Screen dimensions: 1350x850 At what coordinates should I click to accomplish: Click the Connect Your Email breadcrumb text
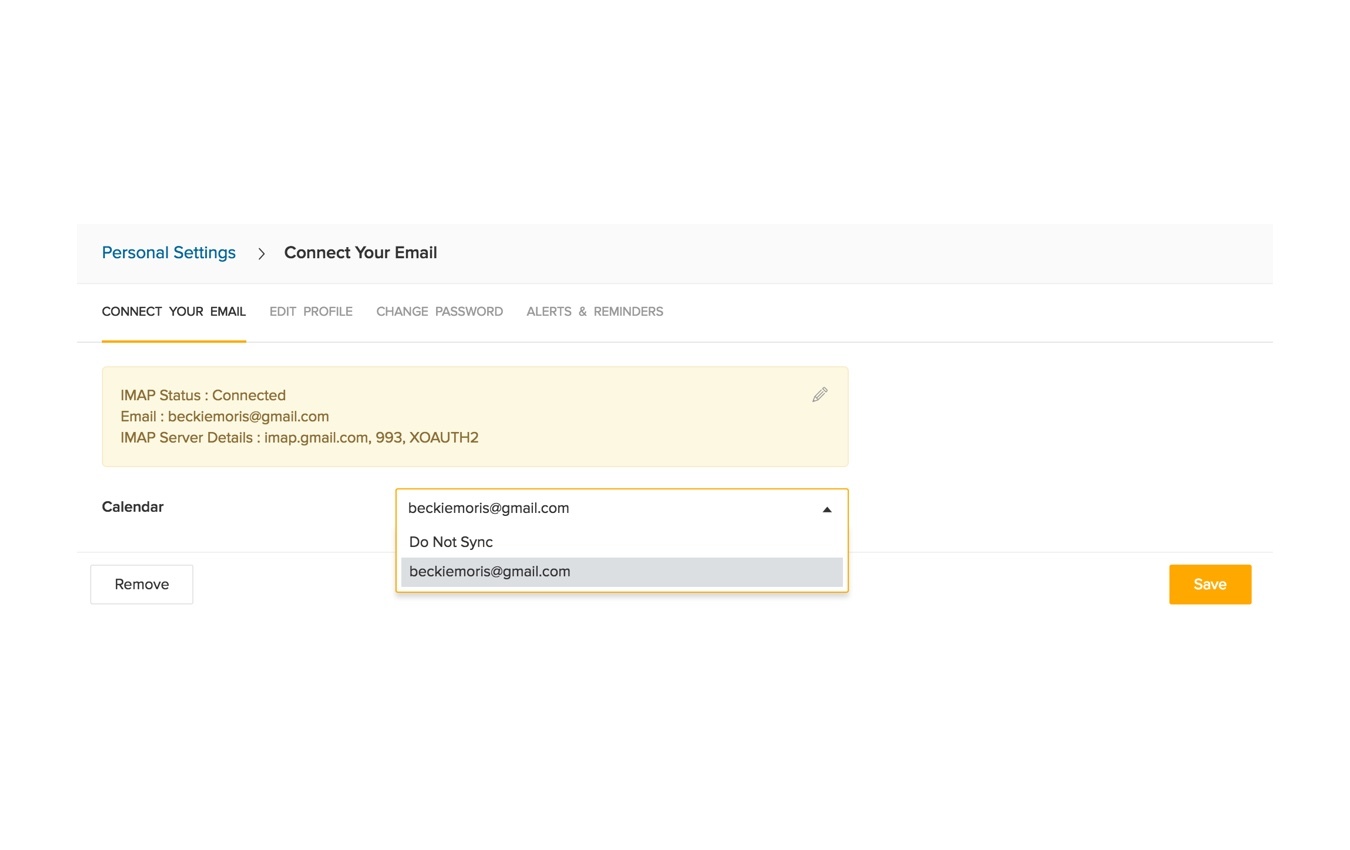point(360,252)
